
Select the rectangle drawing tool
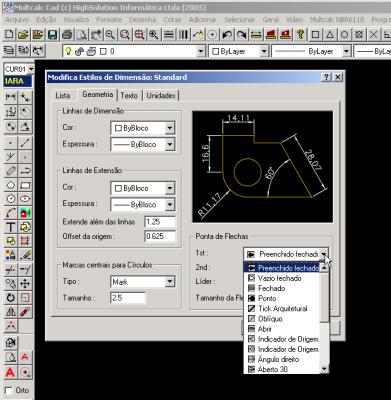[x=25, y=185]
